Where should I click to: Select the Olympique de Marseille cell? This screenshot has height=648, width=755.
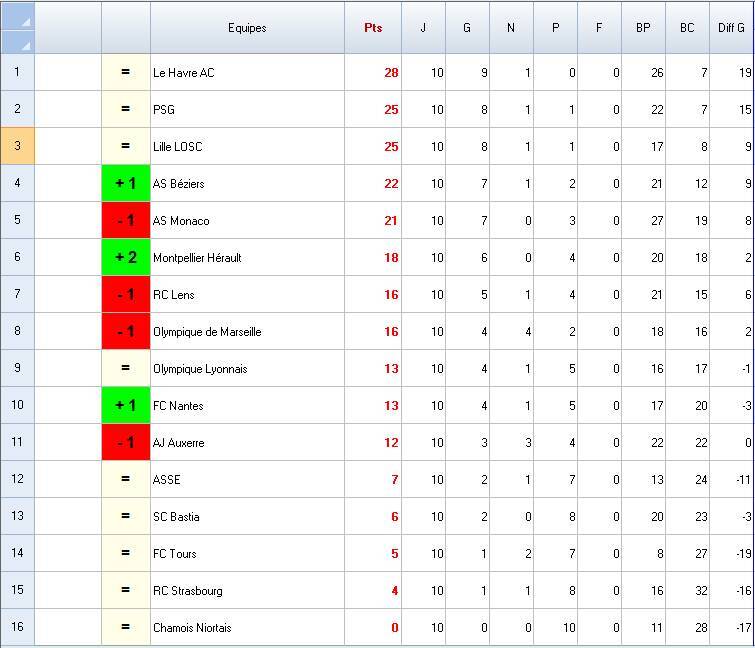[x=247, y=332]
